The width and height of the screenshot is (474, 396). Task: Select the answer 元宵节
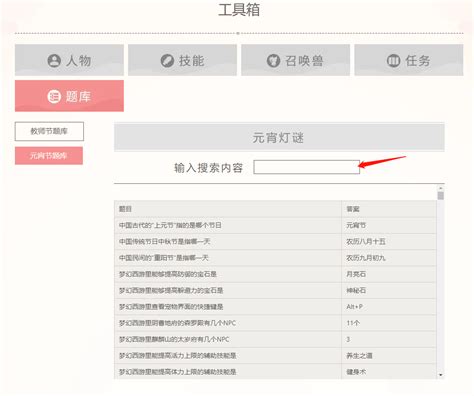356,225
